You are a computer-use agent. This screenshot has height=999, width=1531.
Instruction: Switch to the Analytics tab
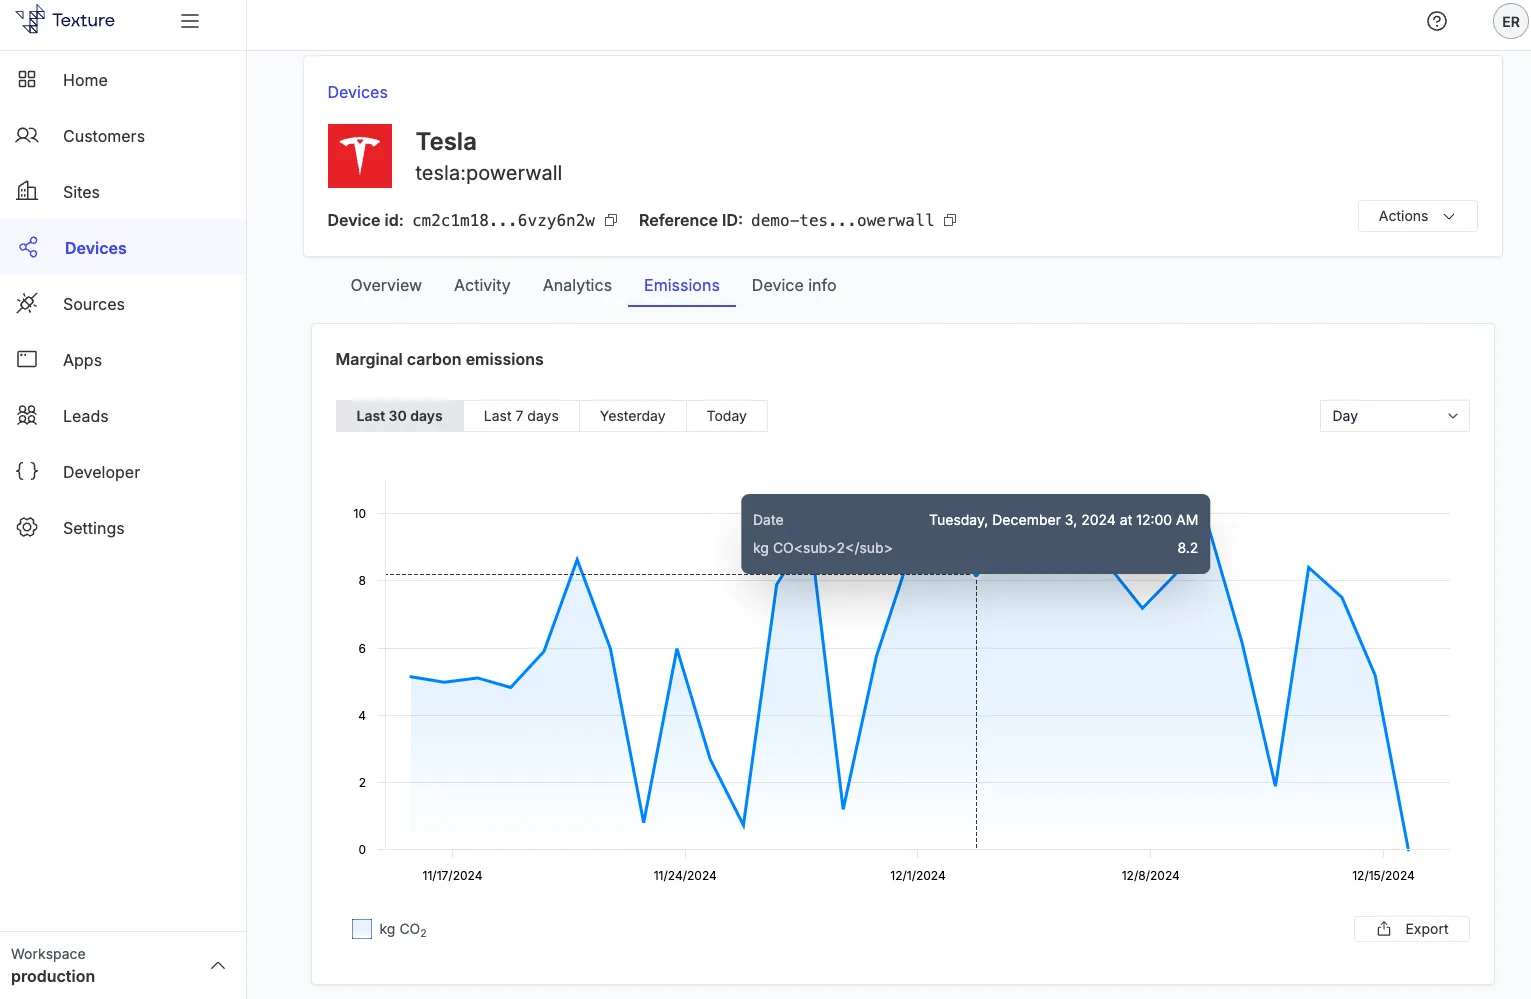[577, 285]
